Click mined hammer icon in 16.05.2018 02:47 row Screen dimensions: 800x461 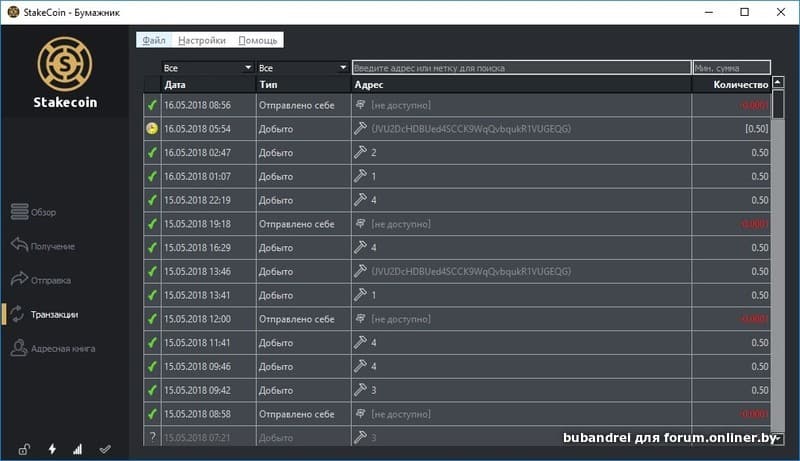(x=360, y=152)
